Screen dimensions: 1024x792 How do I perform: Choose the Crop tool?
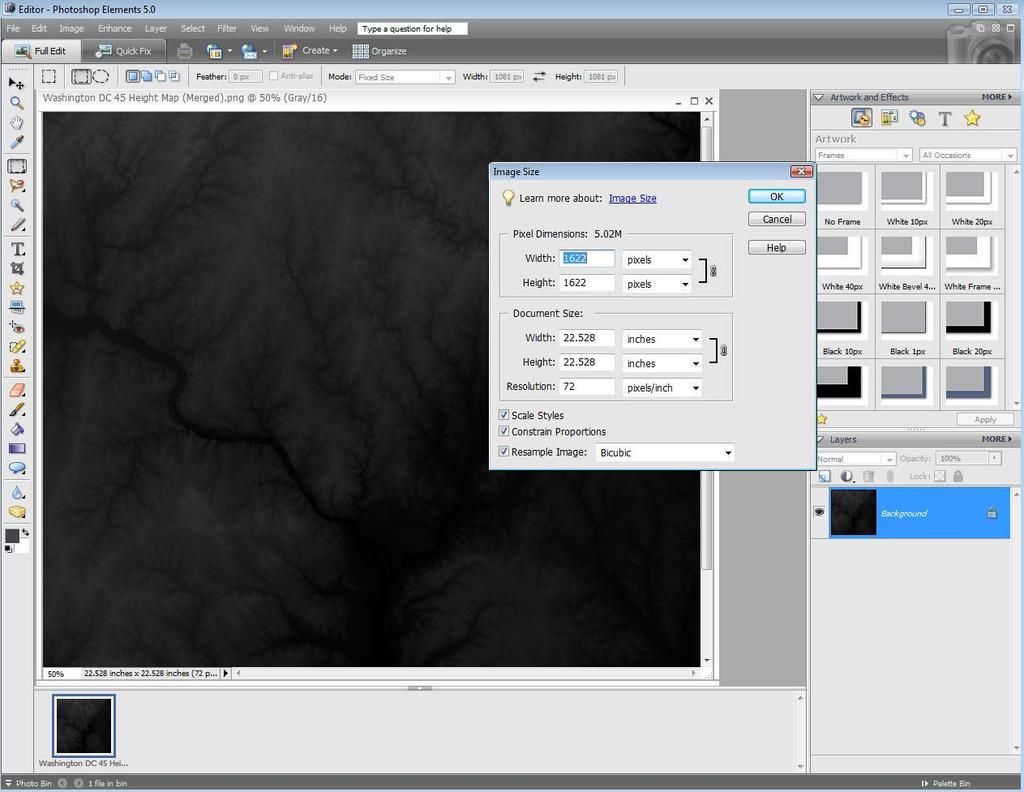(x=16, y=269)
